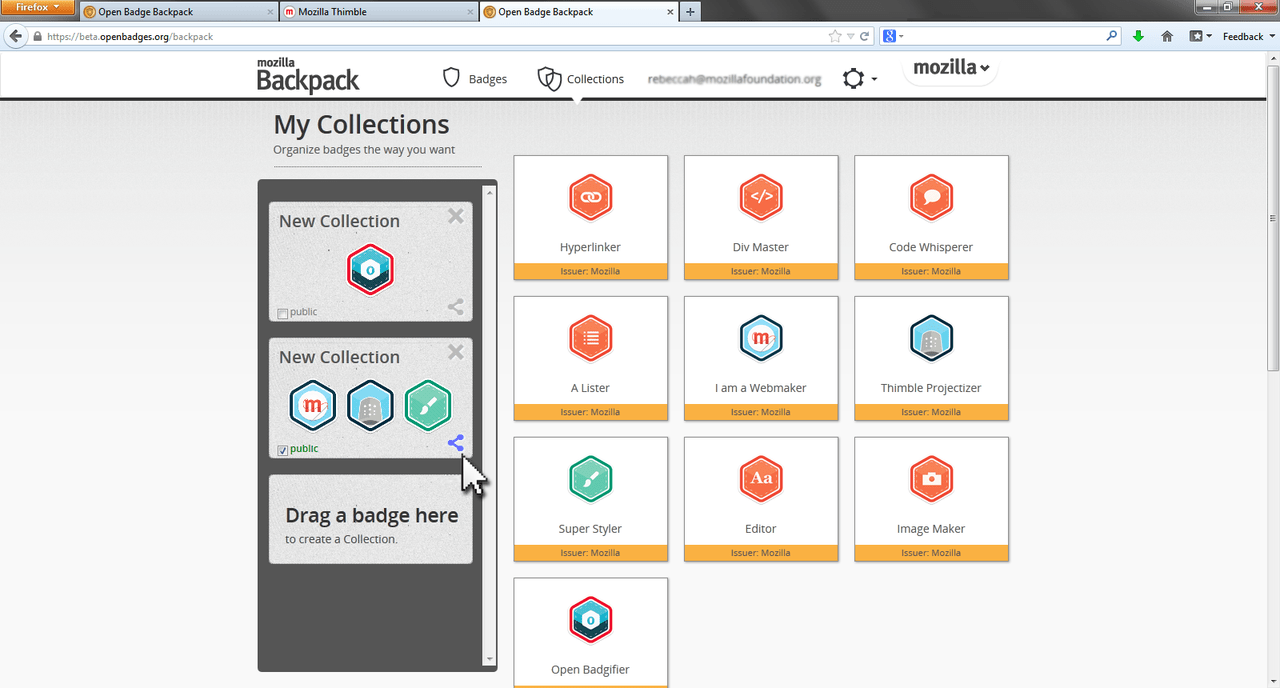Open the mozilla dropdown in the header

[948, 67]
